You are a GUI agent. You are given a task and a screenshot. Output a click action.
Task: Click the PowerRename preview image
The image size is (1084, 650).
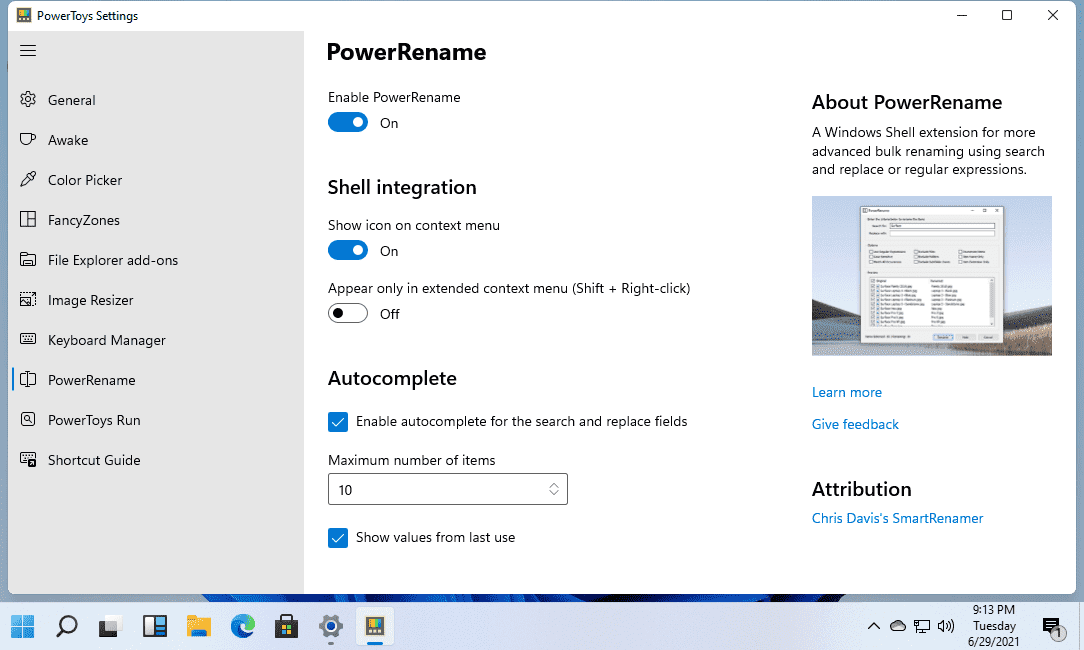point(931,275)
